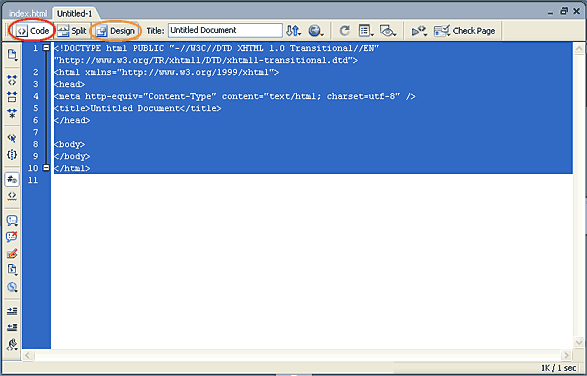Collapse code at line 10 minus box

pyautogui.click(x=46, y=167)
